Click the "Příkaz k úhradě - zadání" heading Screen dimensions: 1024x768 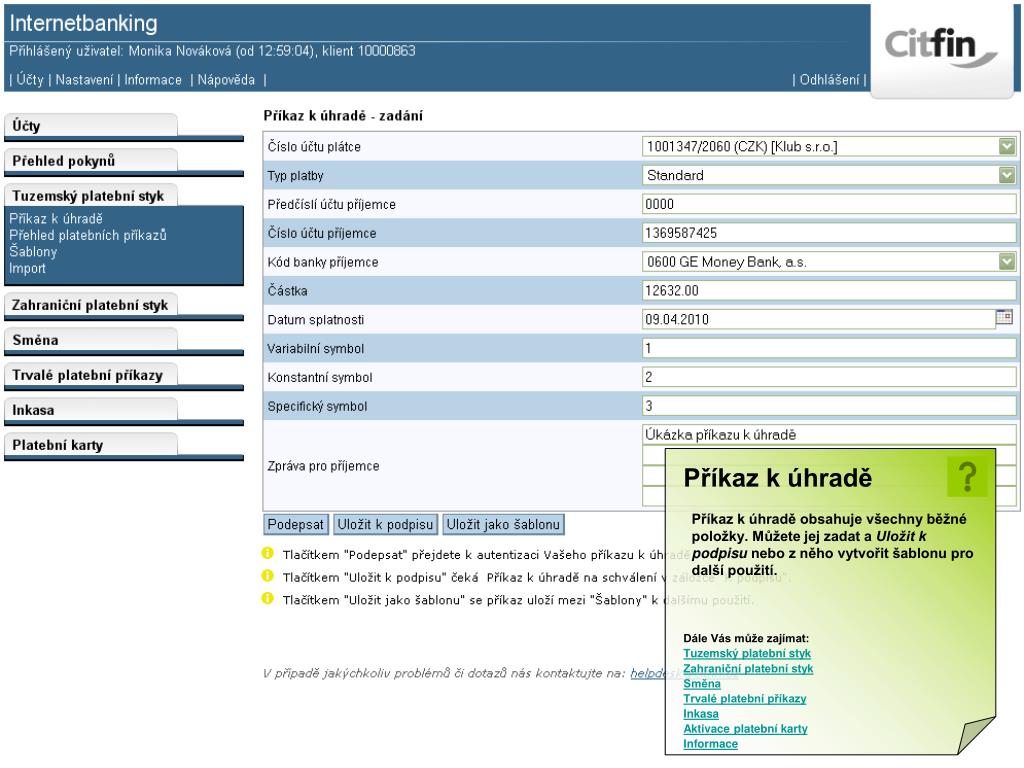[343, 116]
